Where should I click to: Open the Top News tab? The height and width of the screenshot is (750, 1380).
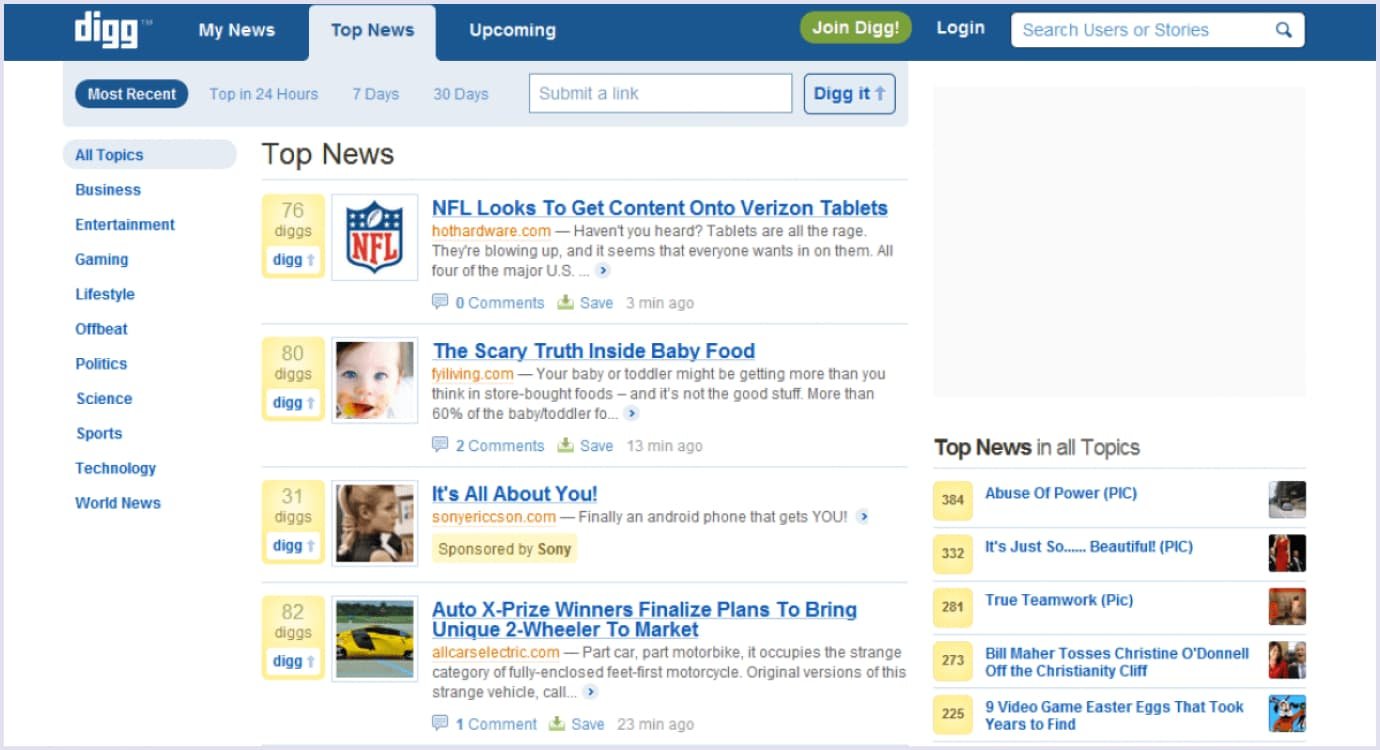click(372, 32)
